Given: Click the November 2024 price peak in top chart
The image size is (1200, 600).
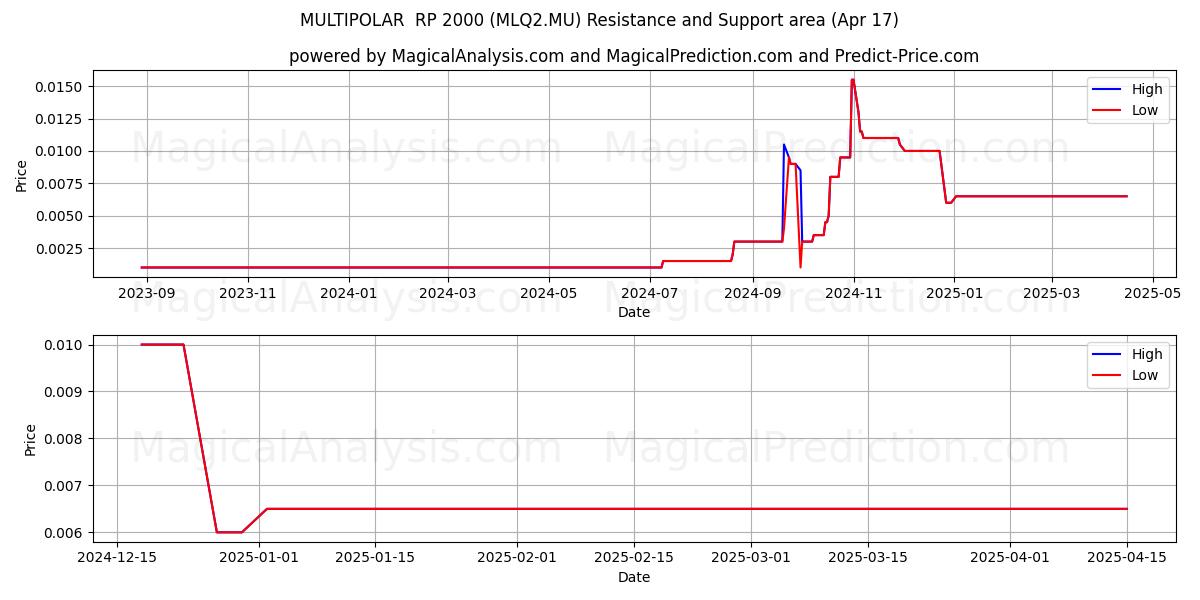Looking at the screenshot, I should coord(852,80).
